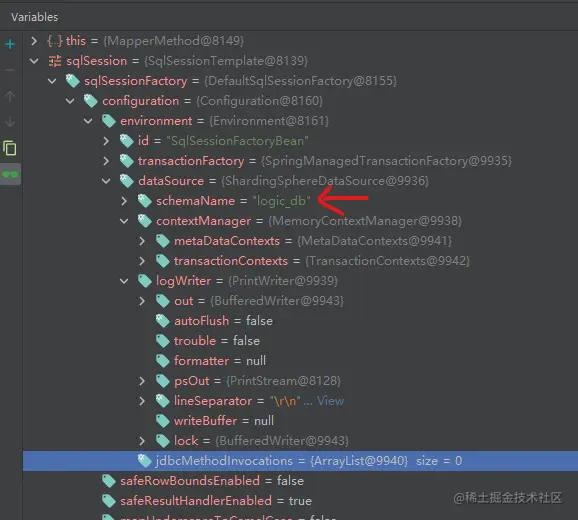The image size is (578, 520).
Task: Click the tag icon beside schemaName
Action: [145, 201]
